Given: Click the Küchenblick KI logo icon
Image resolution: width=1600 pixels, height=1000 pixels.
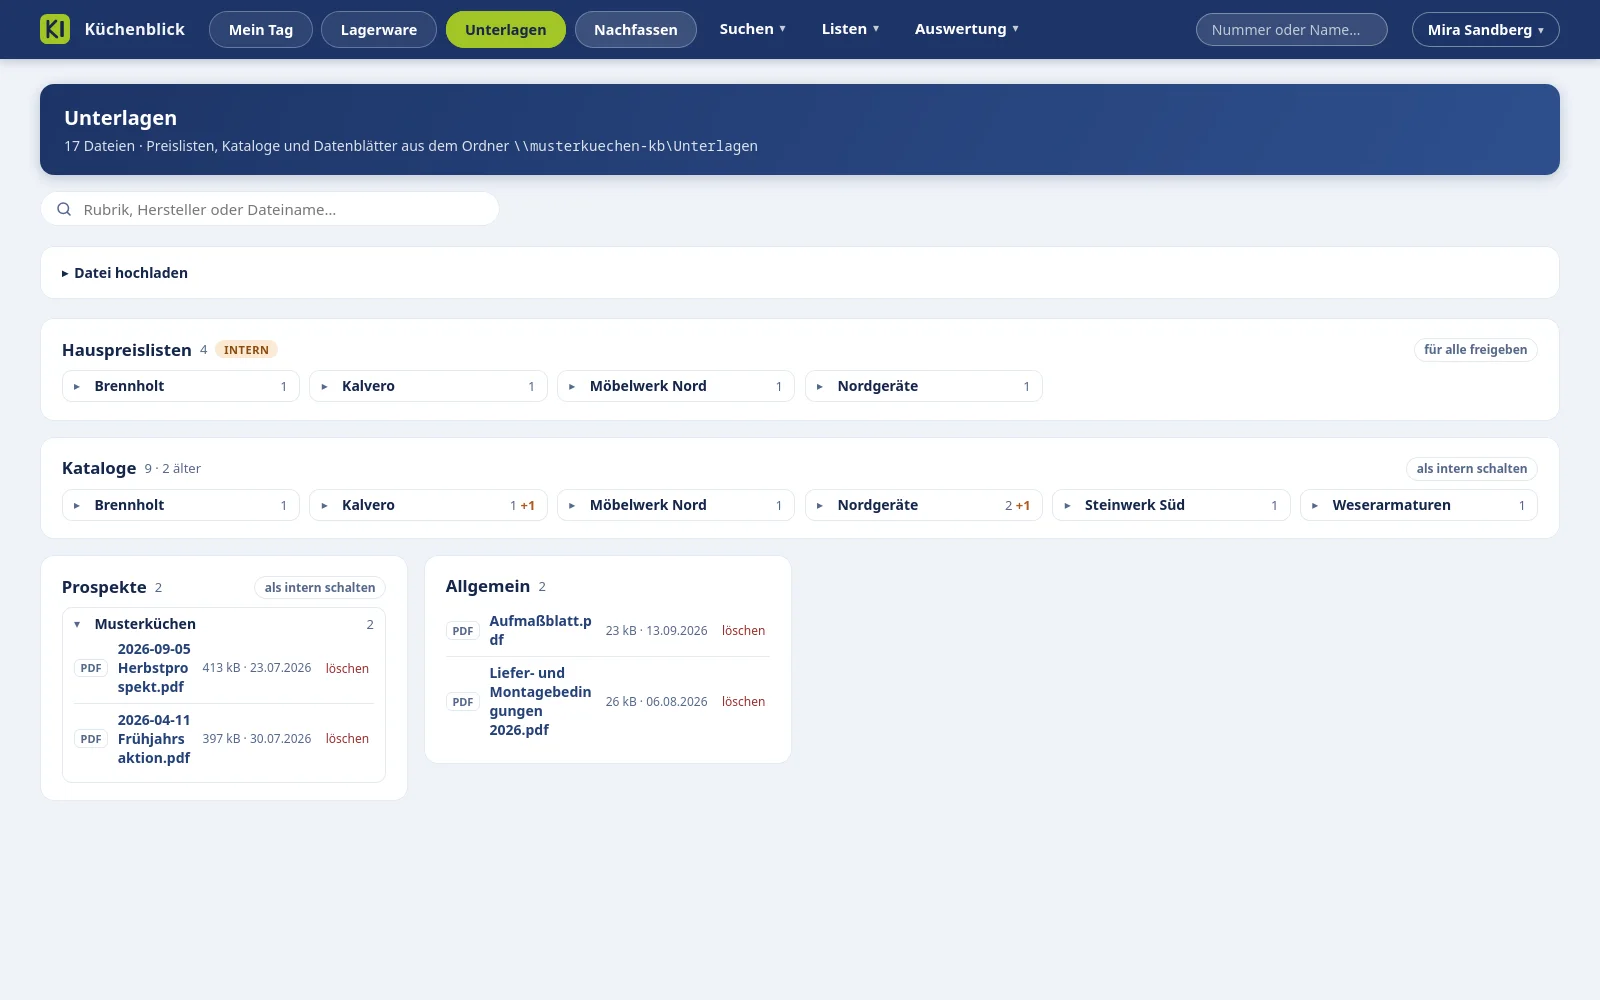Looking at the screenshot, I should (x=55, y=29).
